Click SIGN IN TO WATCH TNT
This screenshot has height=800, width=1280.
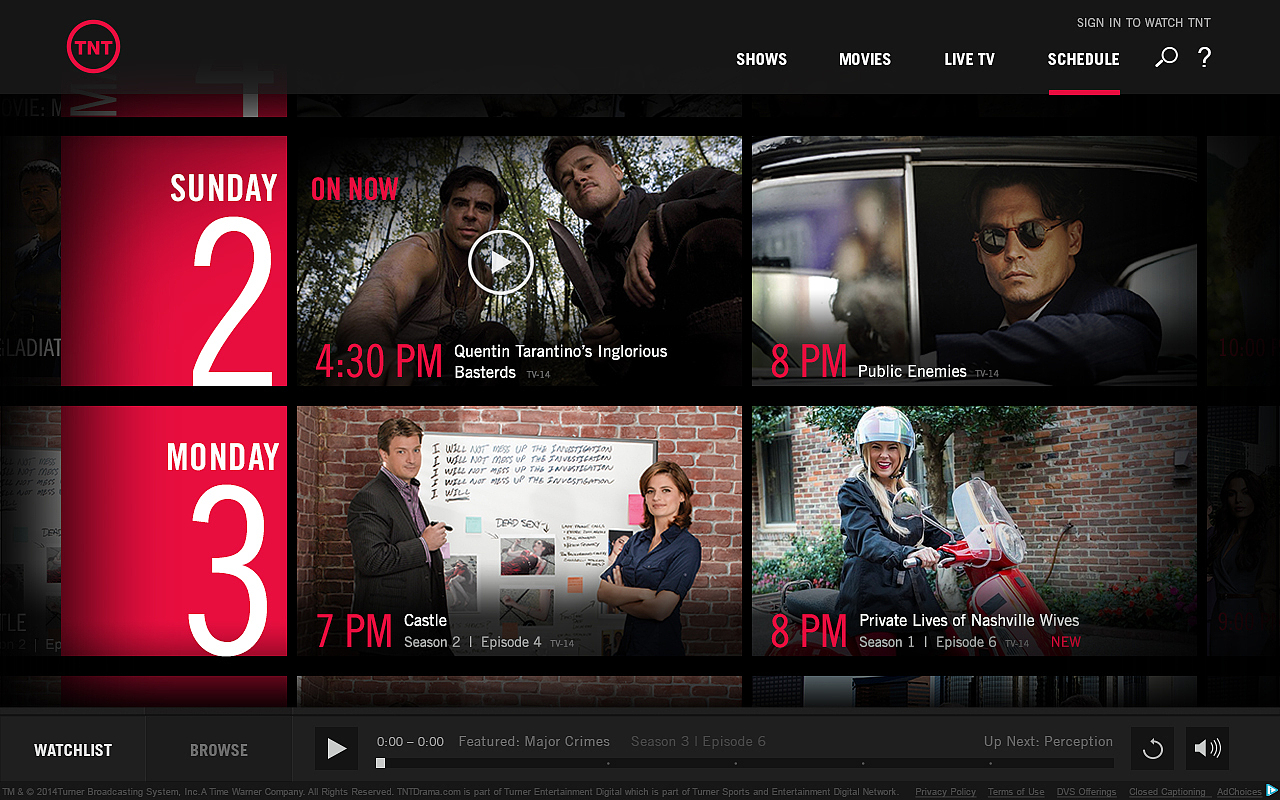(1143, 22)
